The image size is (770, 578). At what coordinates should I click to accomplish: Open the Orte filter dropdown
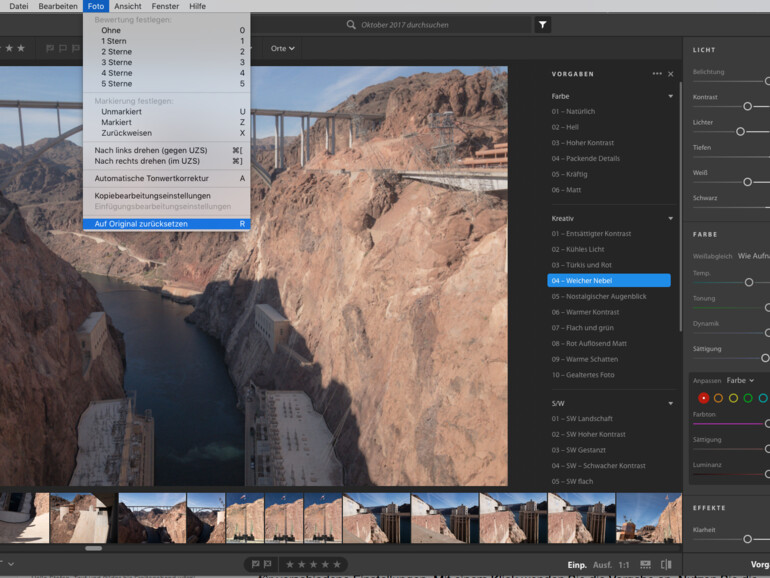click(283, 48)
